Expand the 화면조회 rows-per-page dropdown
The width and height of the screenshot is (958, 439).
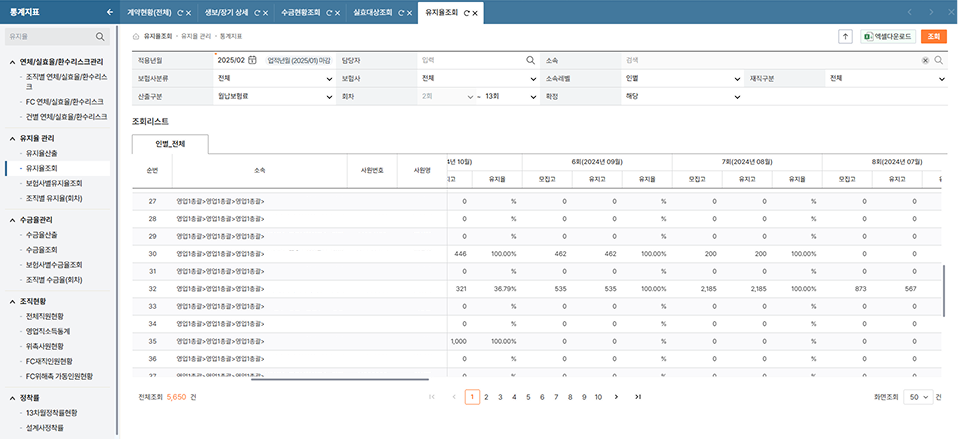tap(917, 397)
